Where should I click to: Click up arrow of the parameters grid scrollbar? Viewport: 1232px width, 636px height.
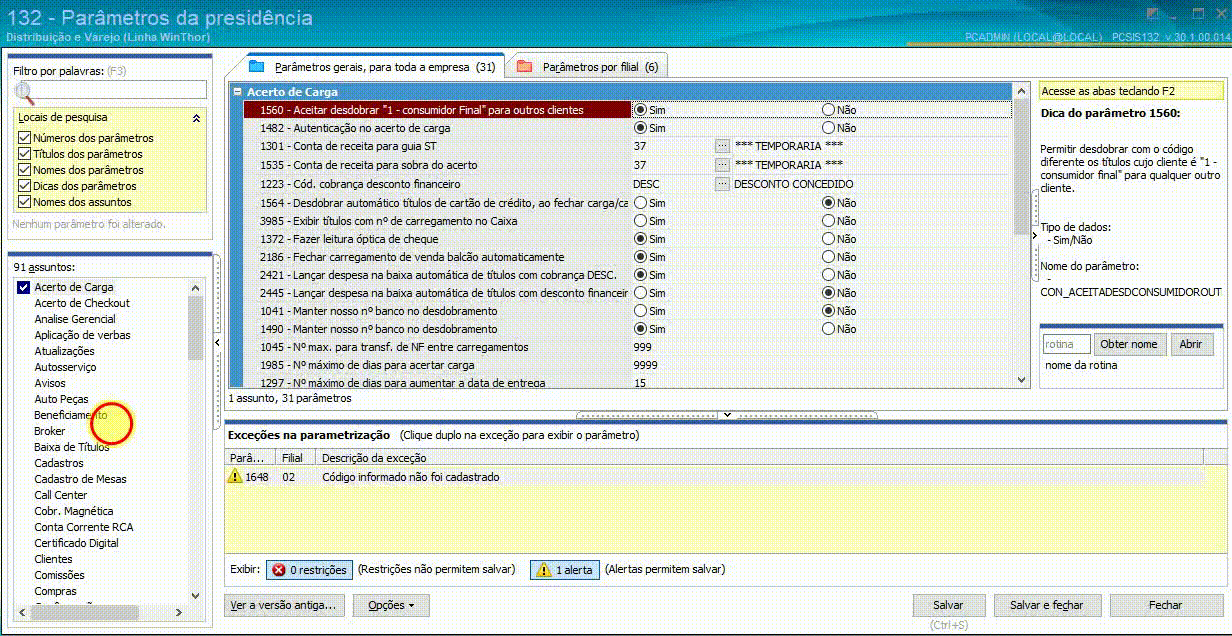point(1021,92)
